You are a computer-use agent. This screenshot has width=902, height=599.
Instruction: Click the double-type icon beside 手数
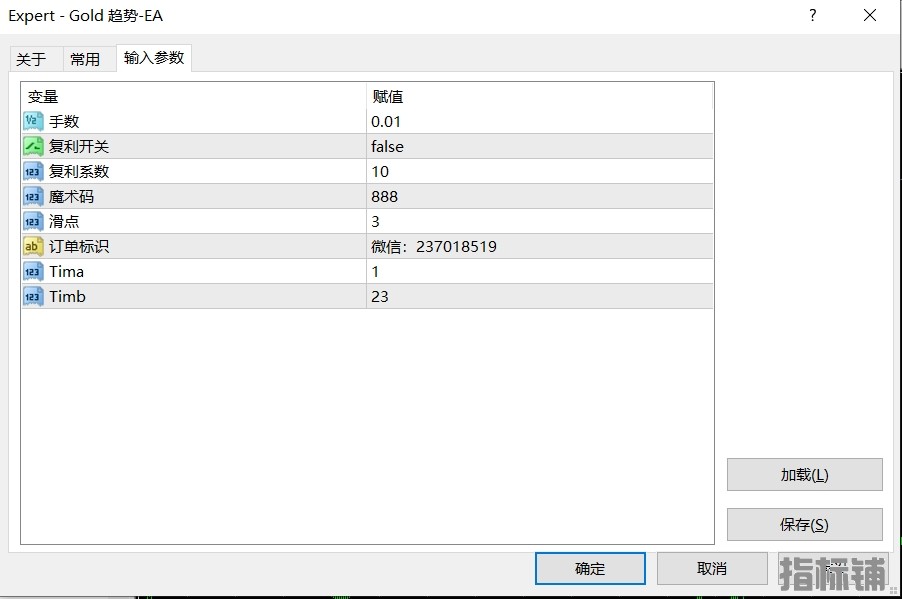(x=33, y=121)
